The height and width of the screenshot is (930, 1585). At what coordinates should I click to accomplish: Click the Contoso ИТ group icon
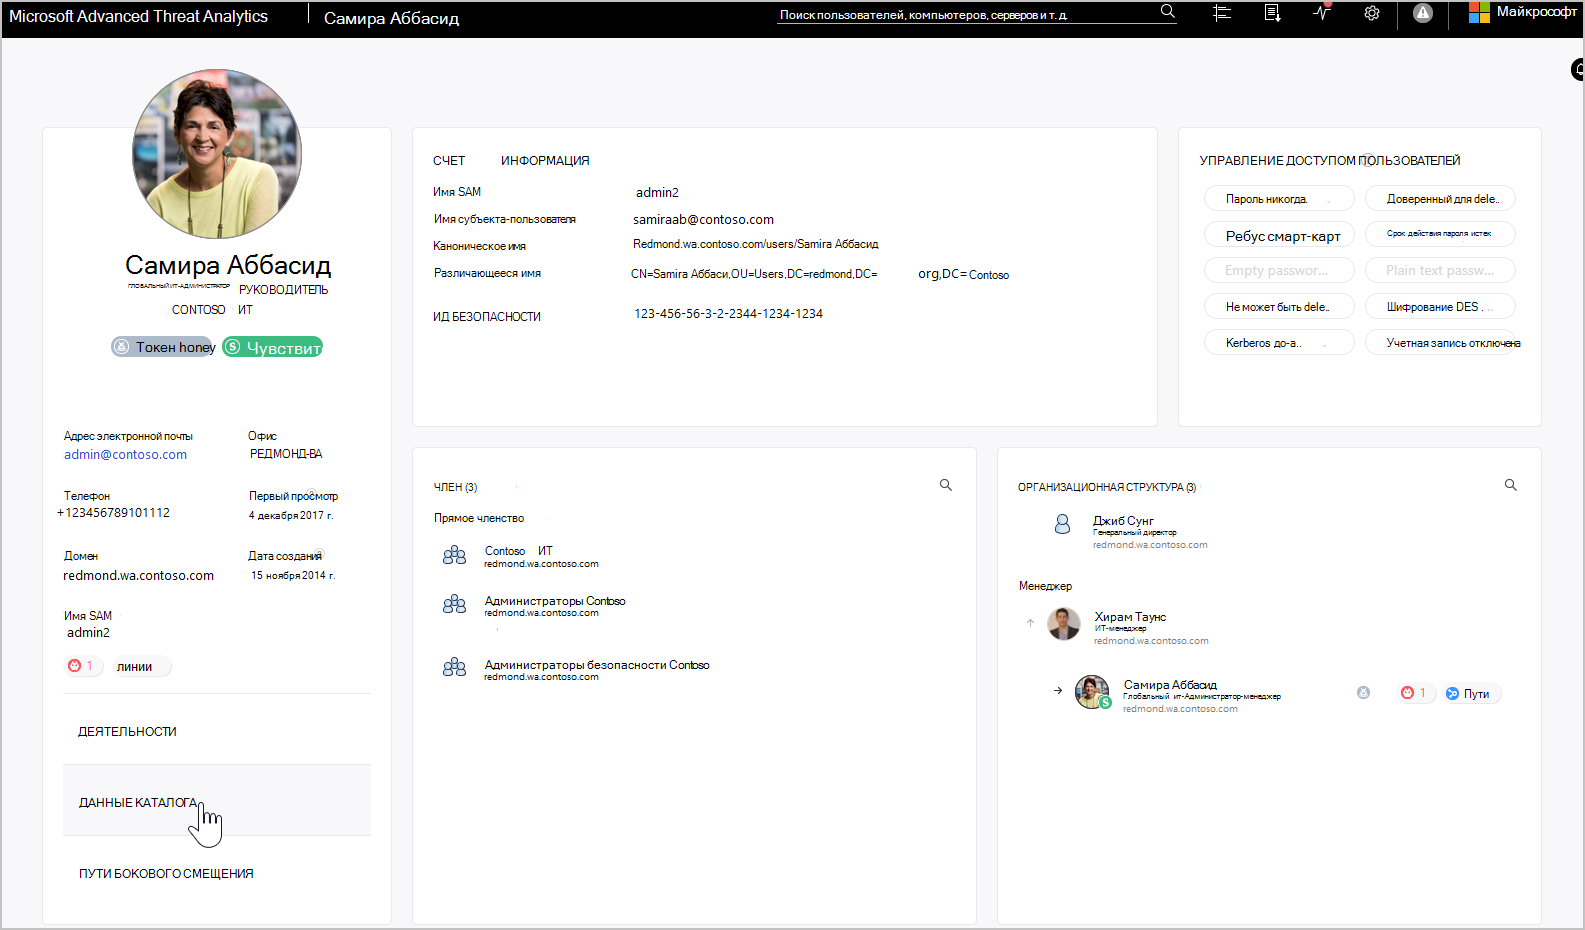click(x=454, y=556)
